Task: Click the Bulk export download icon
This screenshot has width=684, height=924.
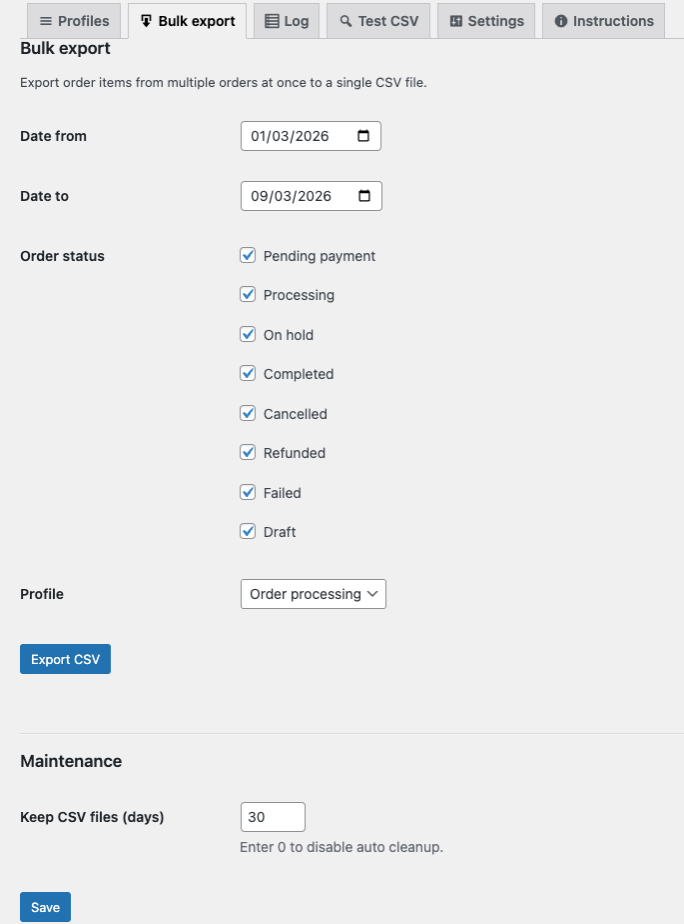Action: click(147, 21)
